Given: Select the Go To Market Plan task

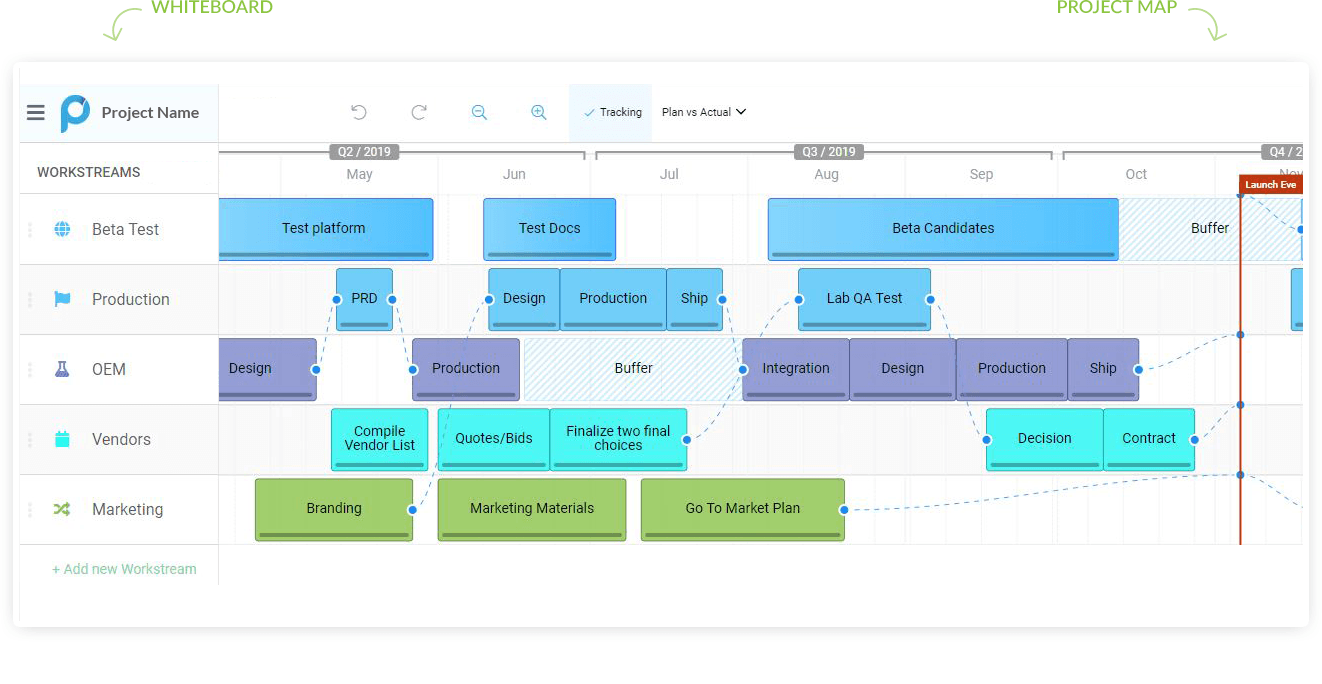Looking at the screenshot, I should point(743,509).
